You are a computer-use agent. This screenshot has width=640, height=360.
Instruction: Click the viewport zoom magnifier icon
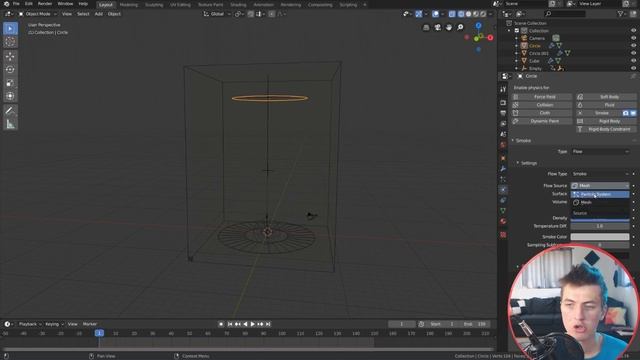click(x=460, y=27)
